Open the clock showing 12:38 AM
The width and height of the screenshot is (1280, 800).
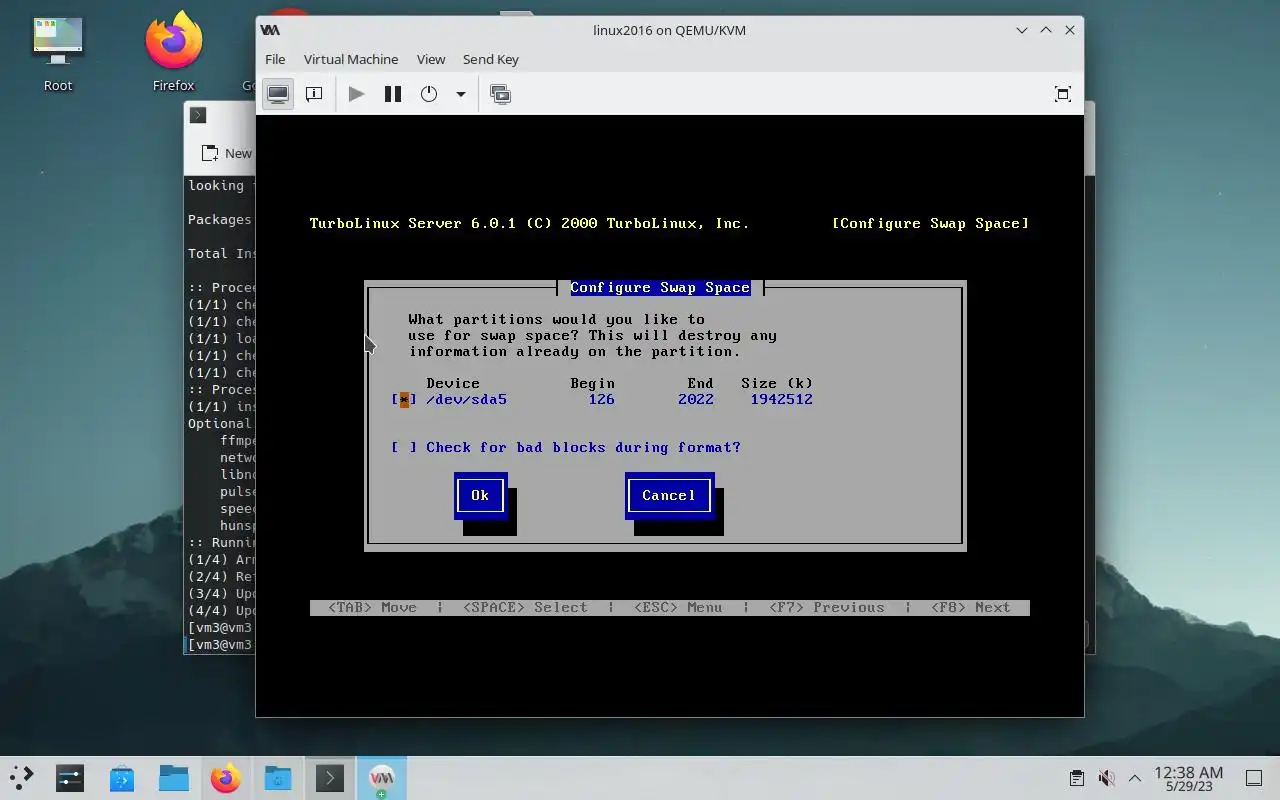tap(1188, 778)
